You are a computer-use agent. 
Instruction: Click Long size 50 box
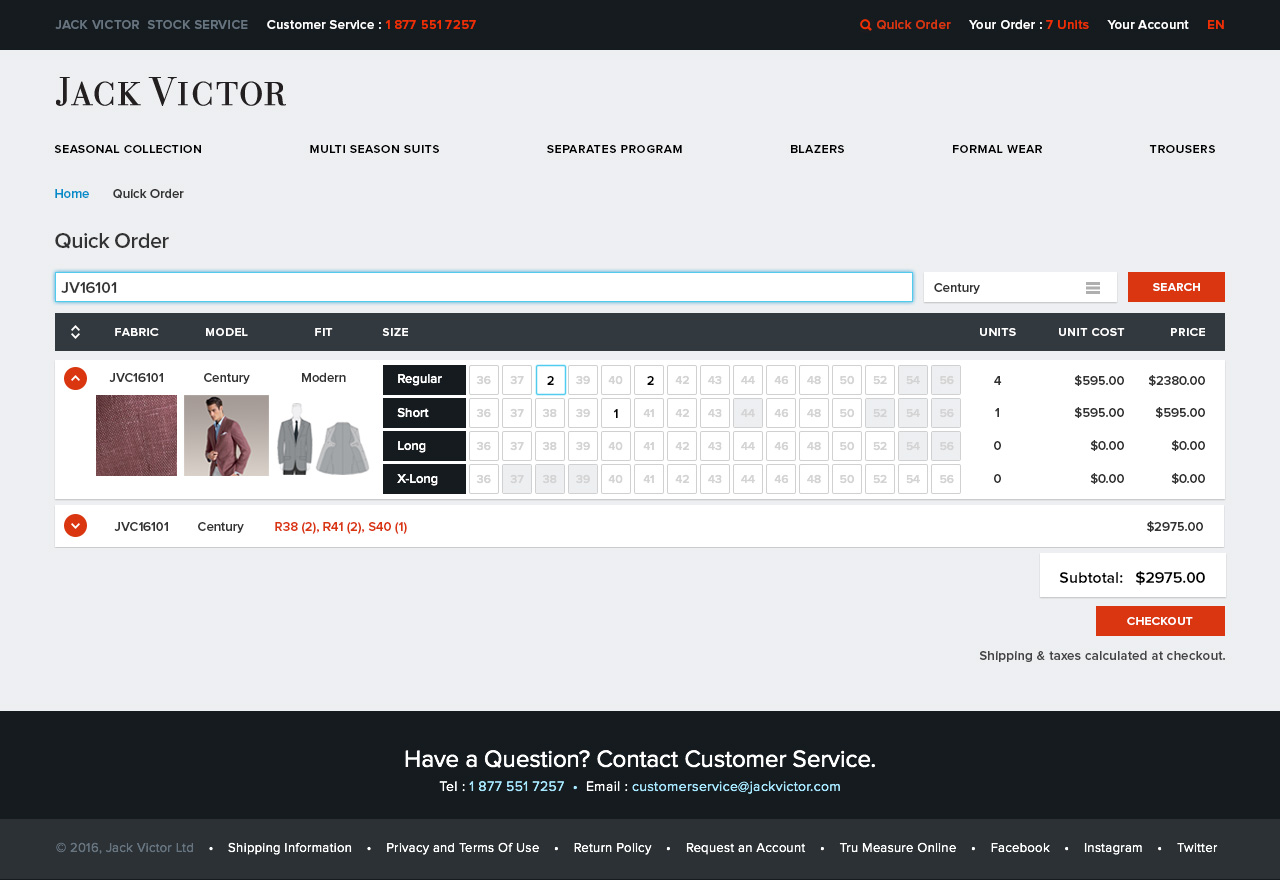[x=847, y=446]
